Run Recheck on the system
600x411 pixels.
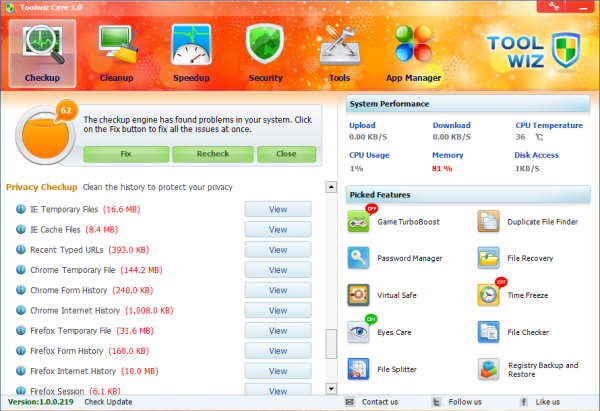213,154
